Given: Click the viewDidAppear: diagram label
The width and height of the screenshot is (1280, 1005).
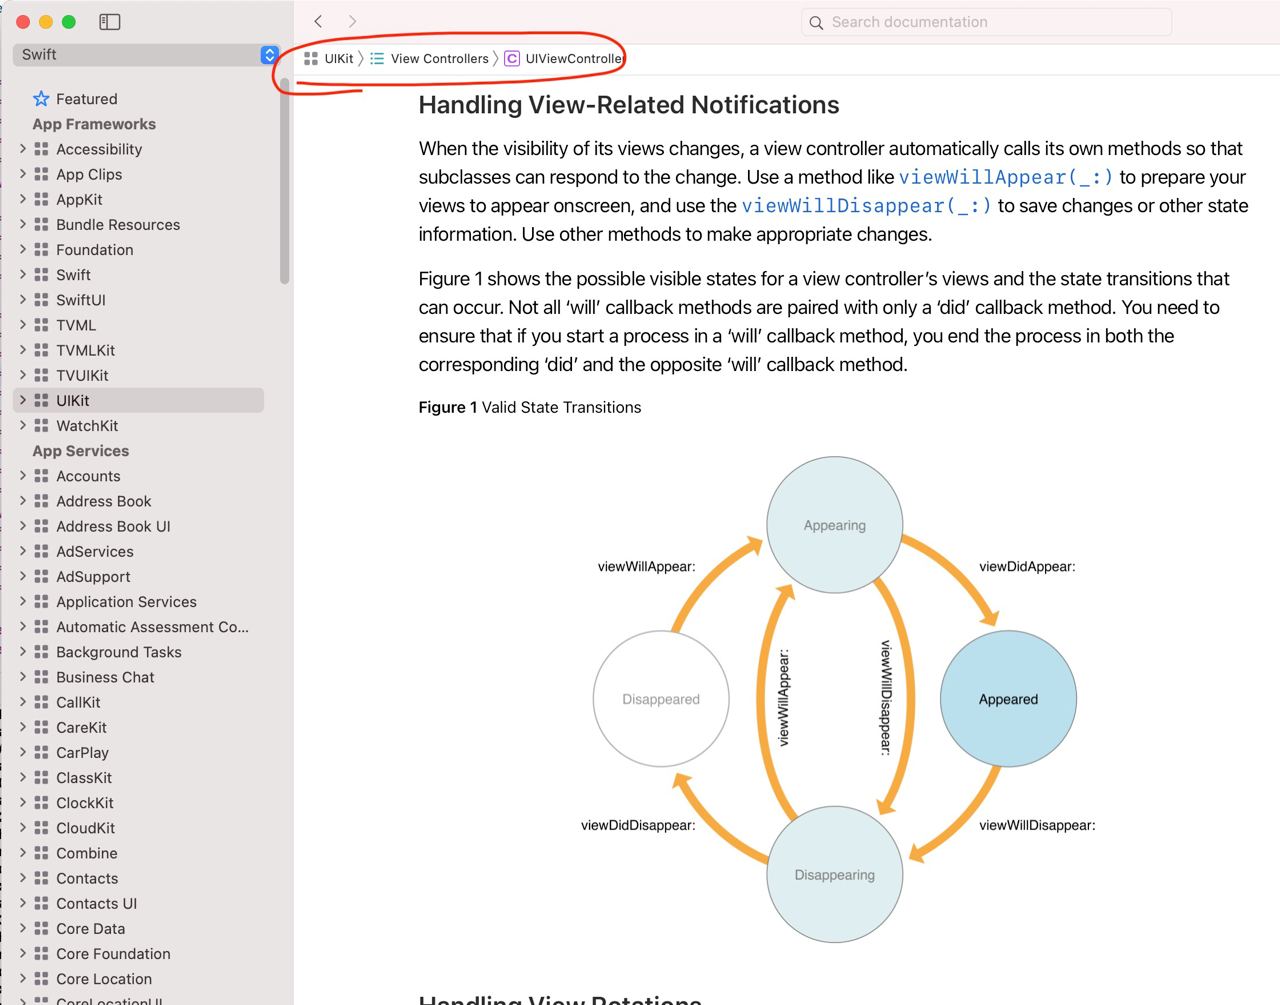Looking at the screenshot, I should tap(1027, 566).
